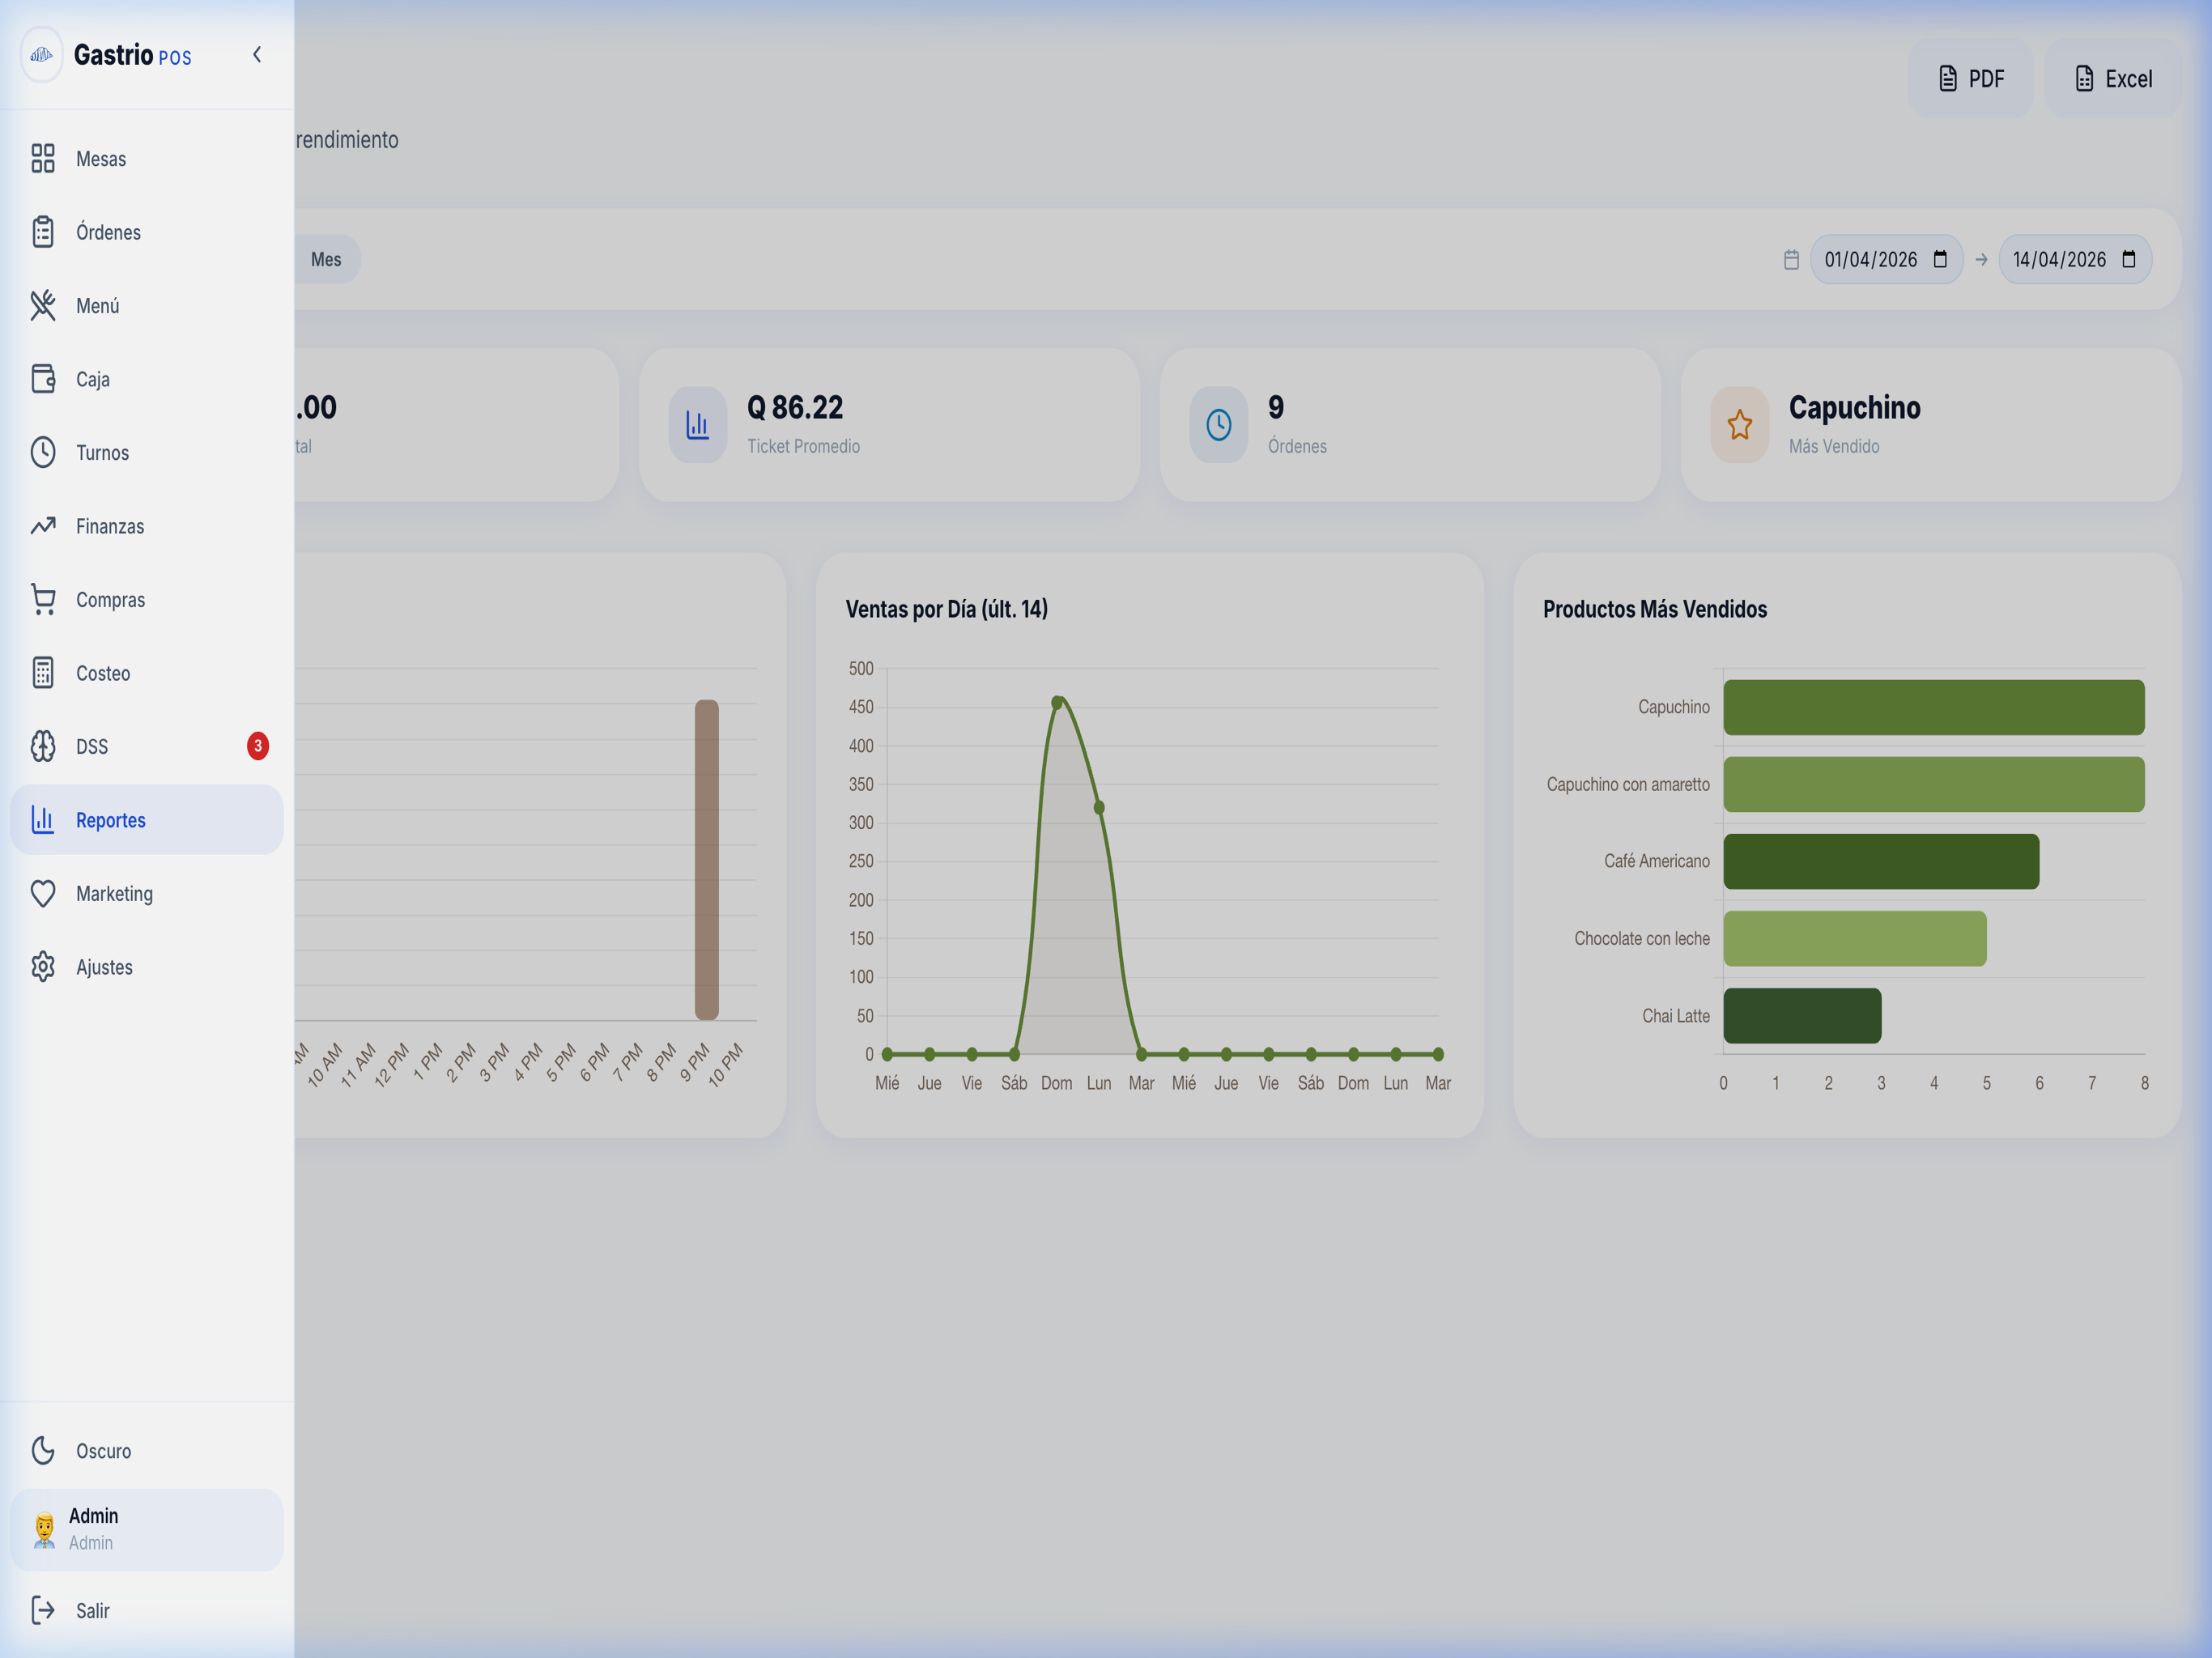Log out via Salir
Viewport: 2212px width, 1658px height.
coord(147,1610)
